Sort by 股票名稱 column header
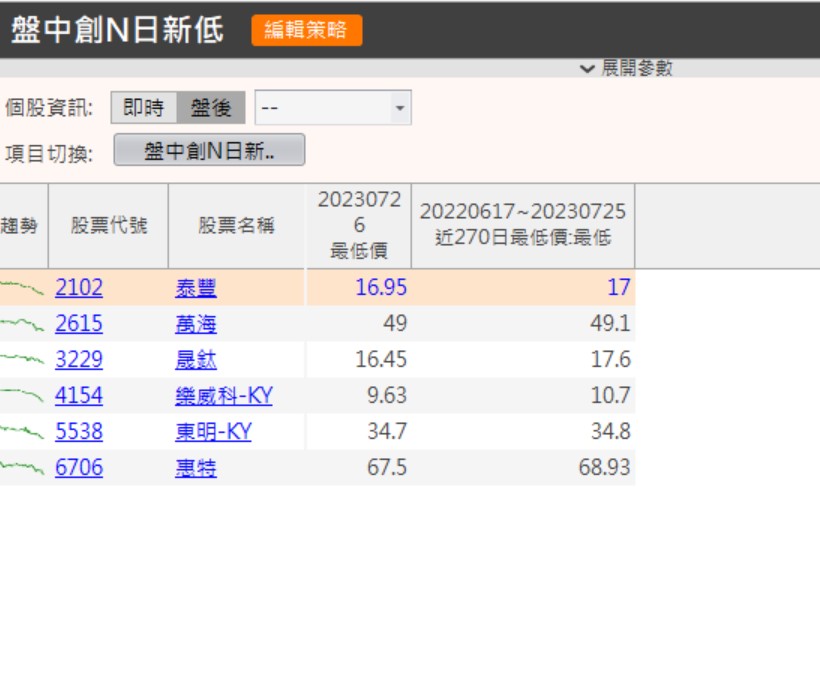This screenshot has height=682, width=820. tap(236, 226)
